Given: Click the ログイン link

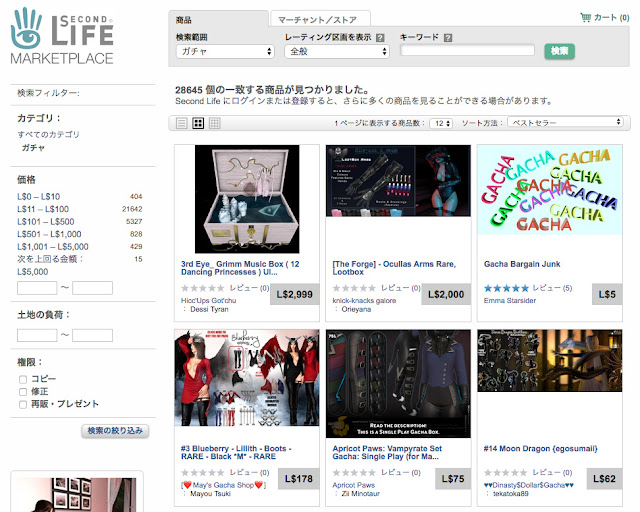Looking at the screenshot, I should [249, 101].
